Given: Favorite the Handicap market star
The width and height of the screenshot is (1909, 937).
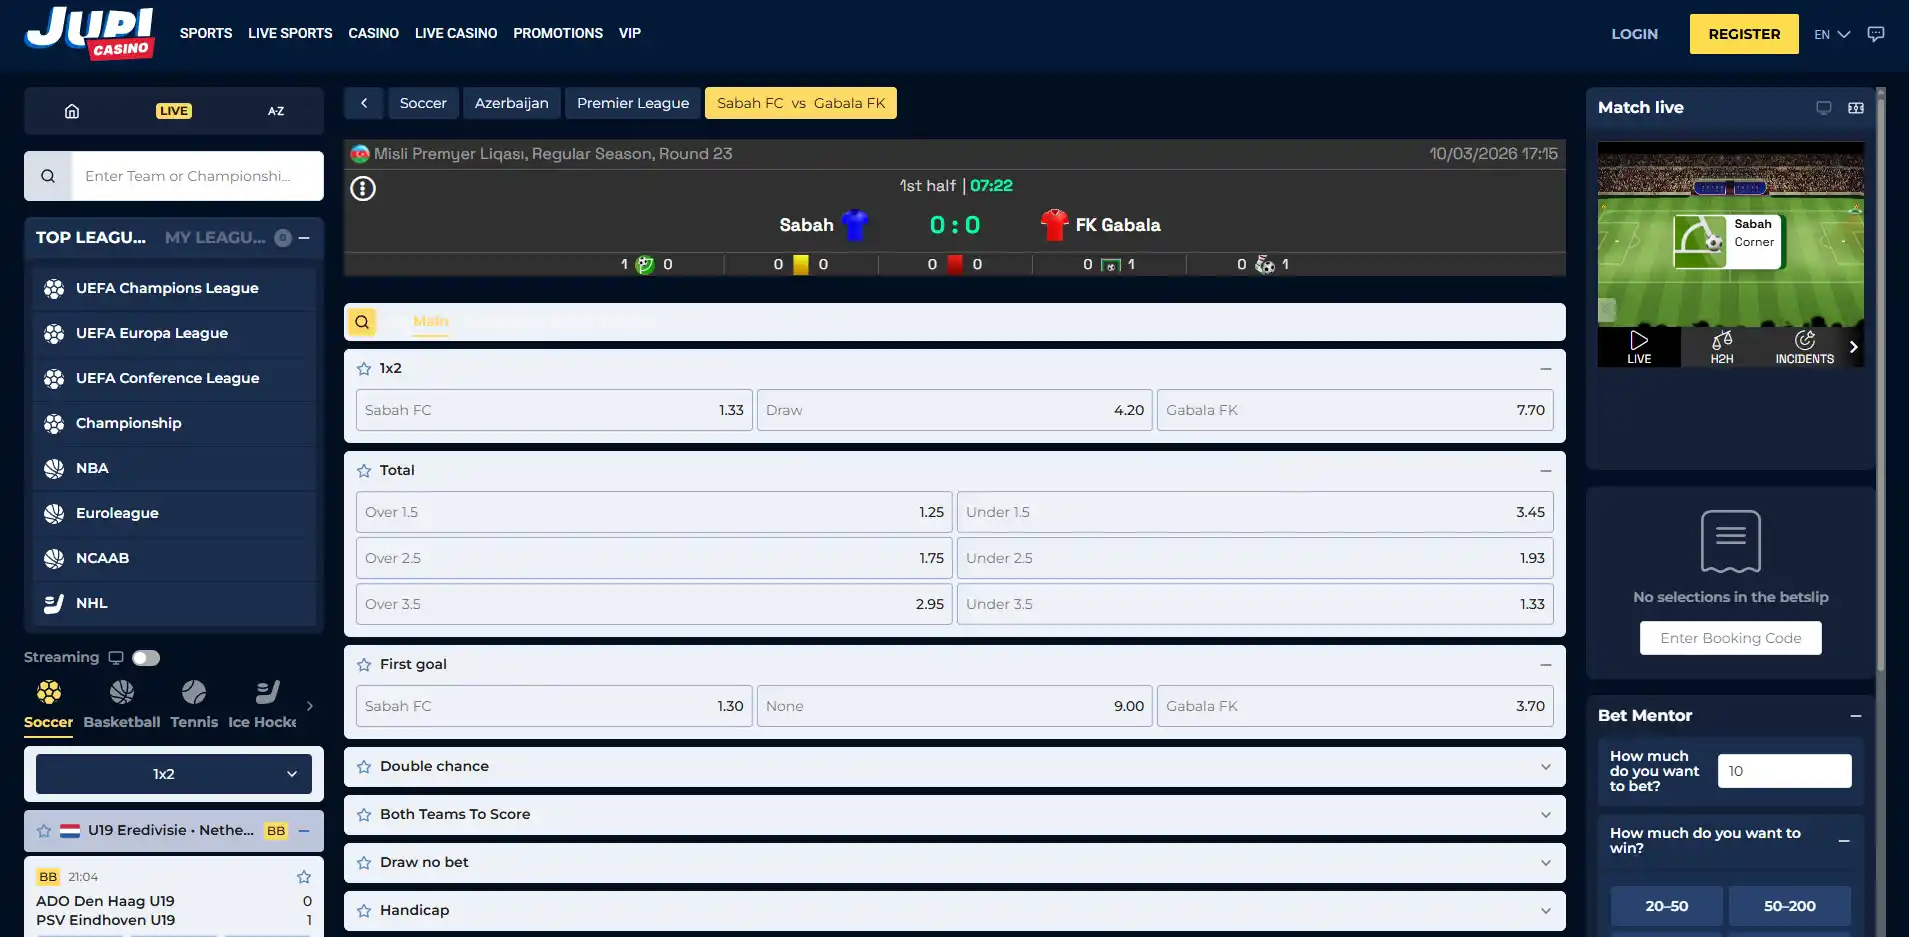Looking at the screenshot, I should [x=364, y=910].
